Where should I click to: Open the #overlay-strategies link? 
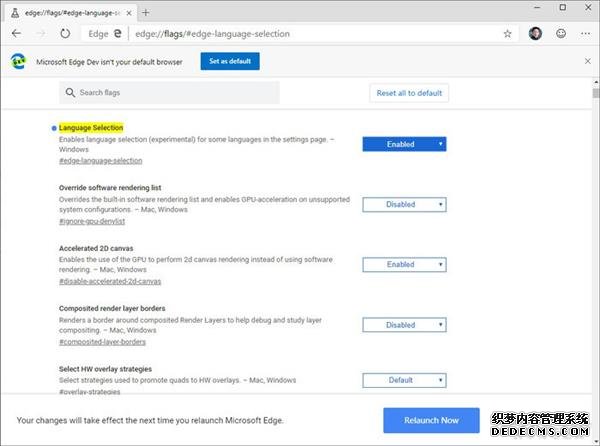(x=90, y=391)
